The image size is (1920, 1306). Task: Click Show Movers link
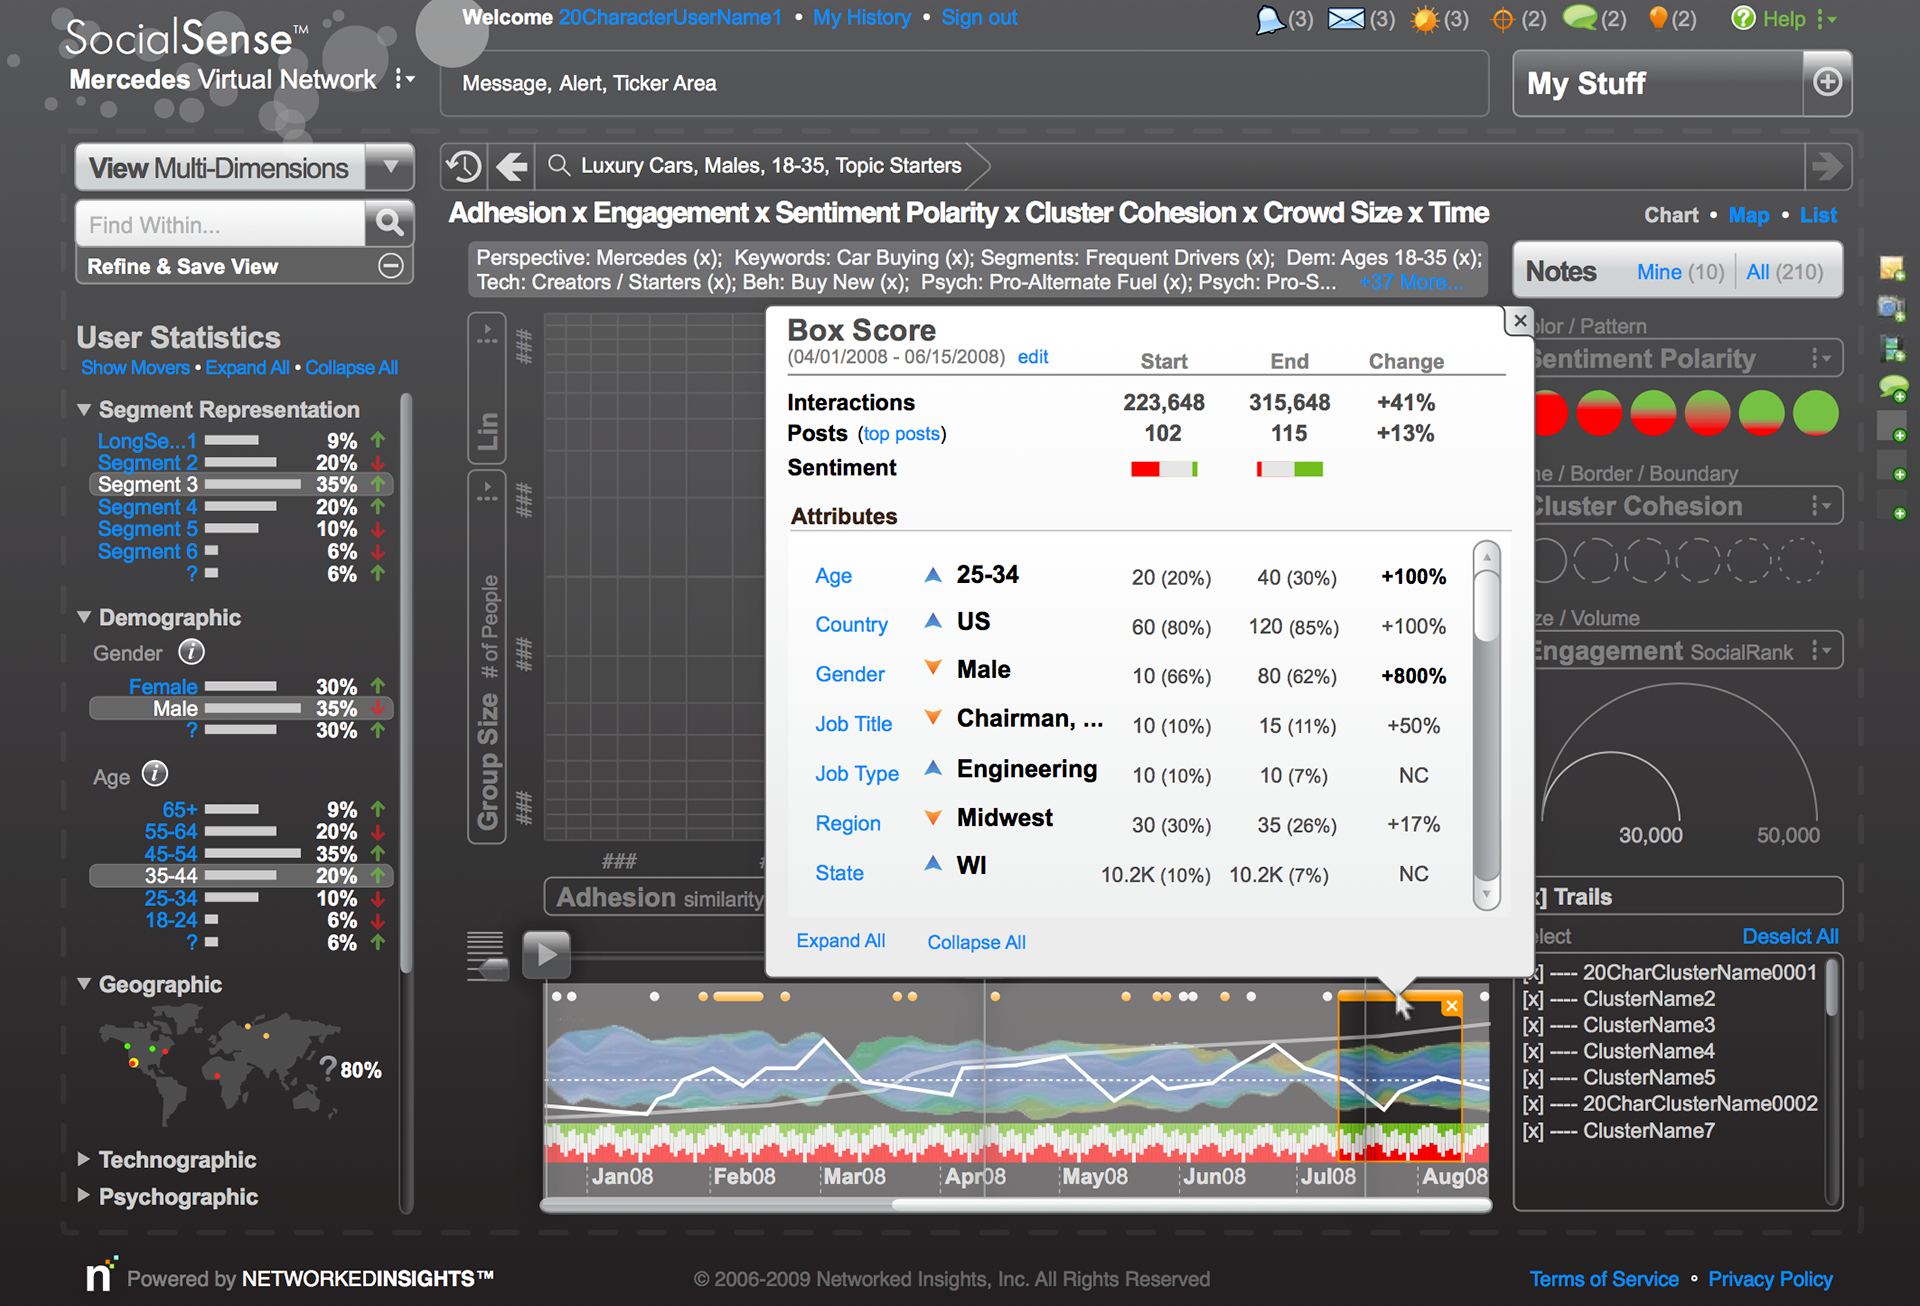135,367
